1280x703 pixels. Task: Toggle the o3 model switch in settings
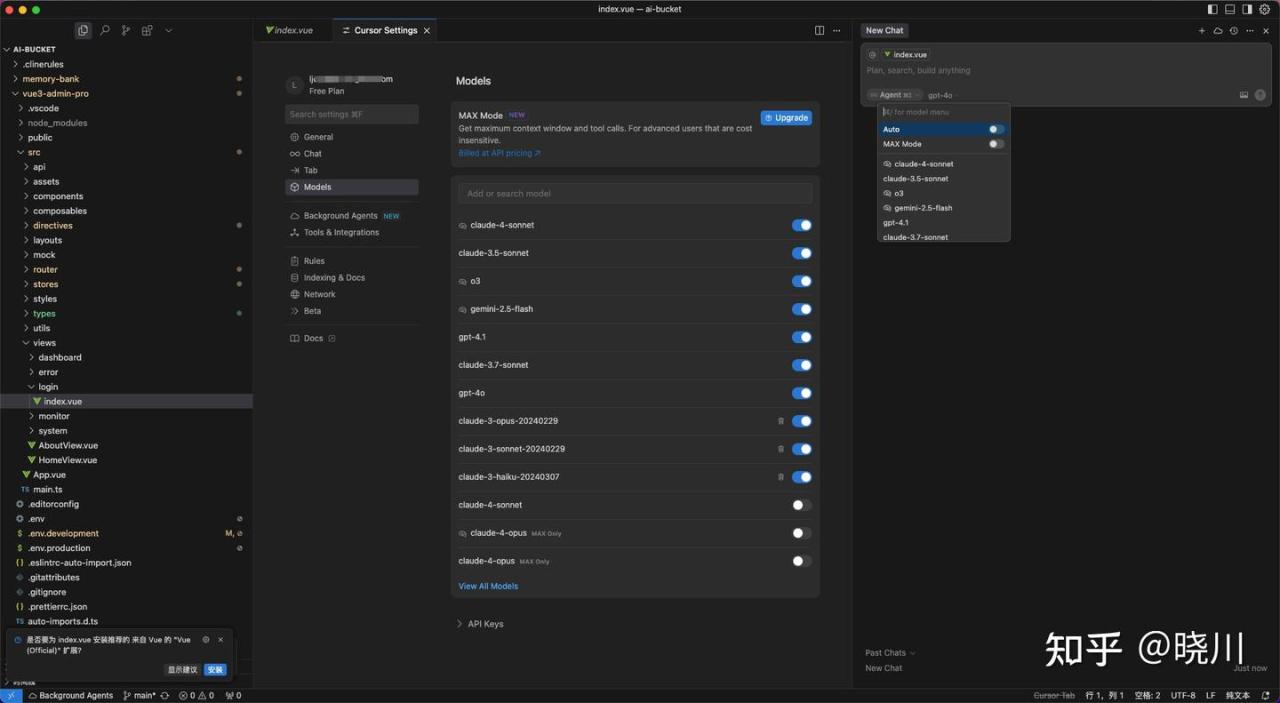[x=802, y=281]
